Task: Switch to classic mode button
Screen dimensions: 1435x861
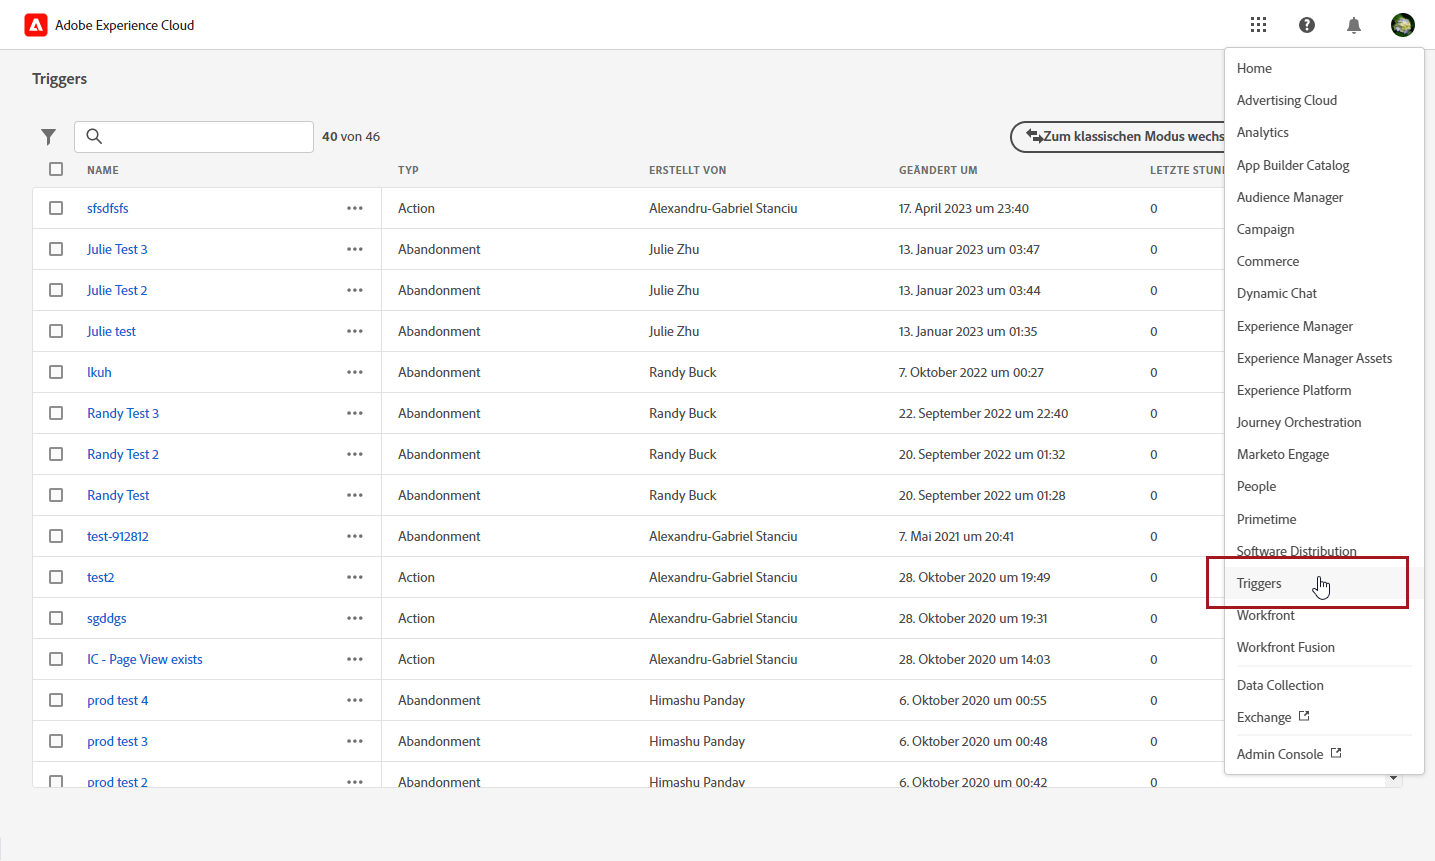Action: click(x=1118, y=136)
